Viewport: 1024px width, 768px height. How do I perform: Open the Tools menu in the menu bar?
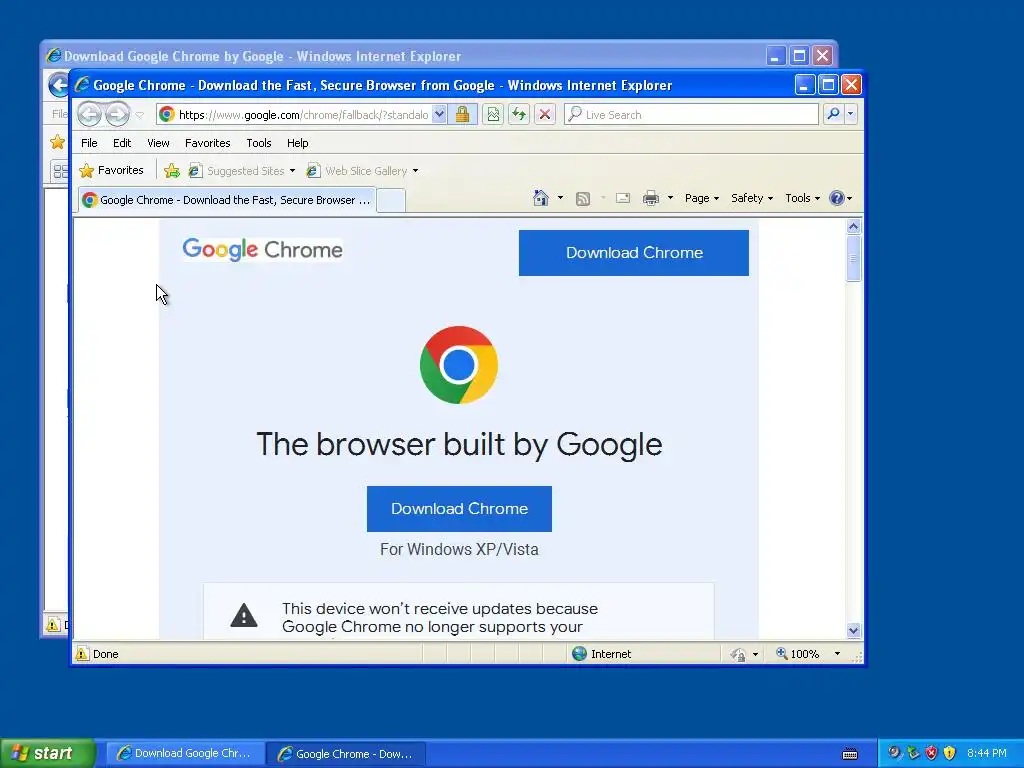click(259, 143)
